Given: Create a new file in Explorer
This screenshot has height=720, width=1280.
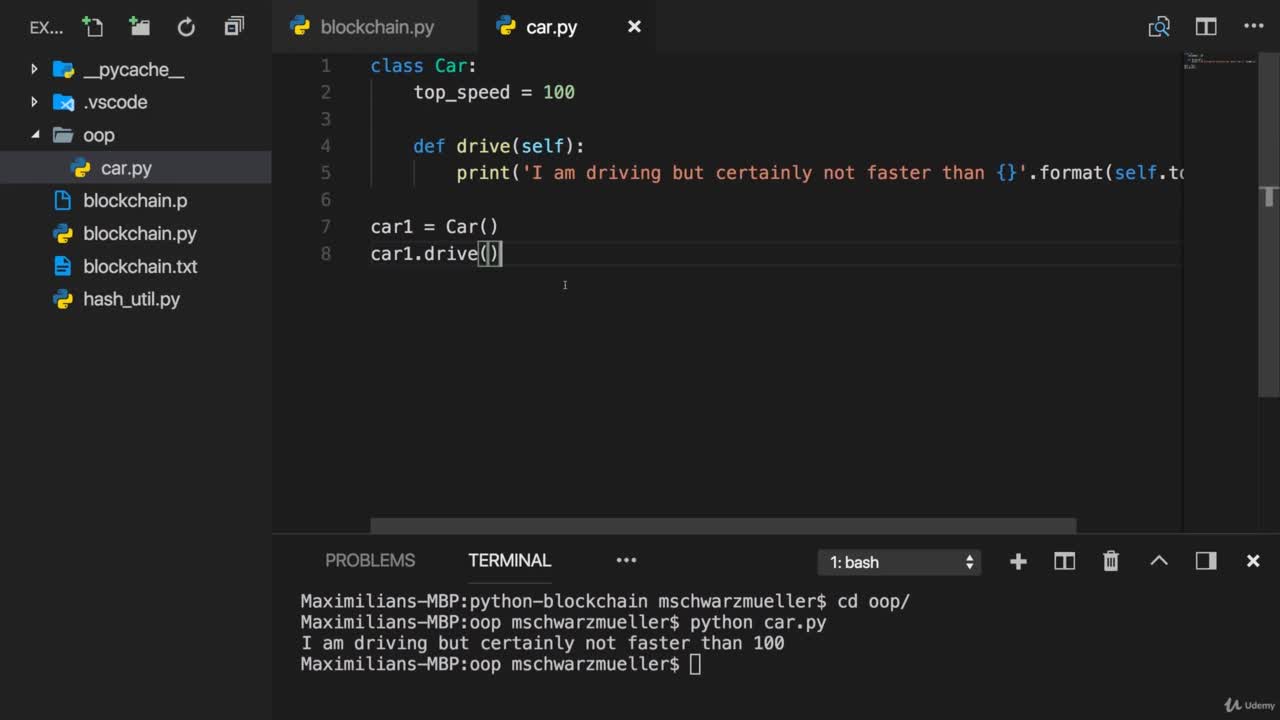Looking at the screenshot, I should pos(92,27).
